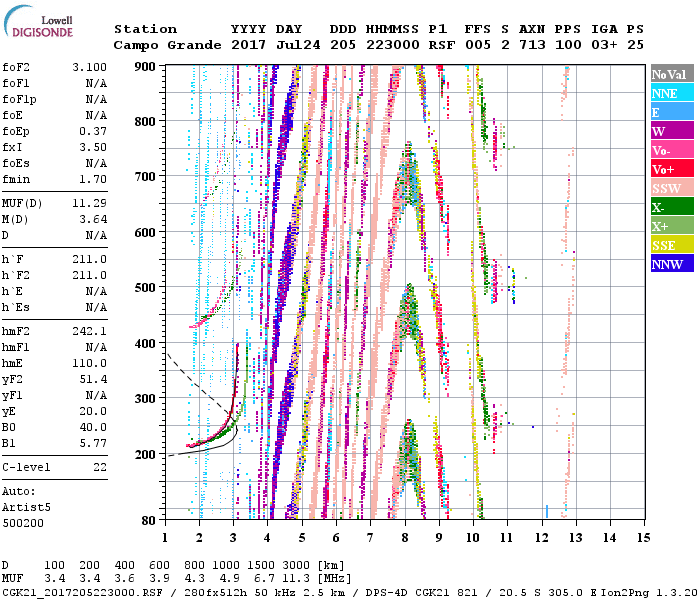Click the Vo- legend swatch
Viewport: 700px width, 600px height.
click(x=671, y=151)
